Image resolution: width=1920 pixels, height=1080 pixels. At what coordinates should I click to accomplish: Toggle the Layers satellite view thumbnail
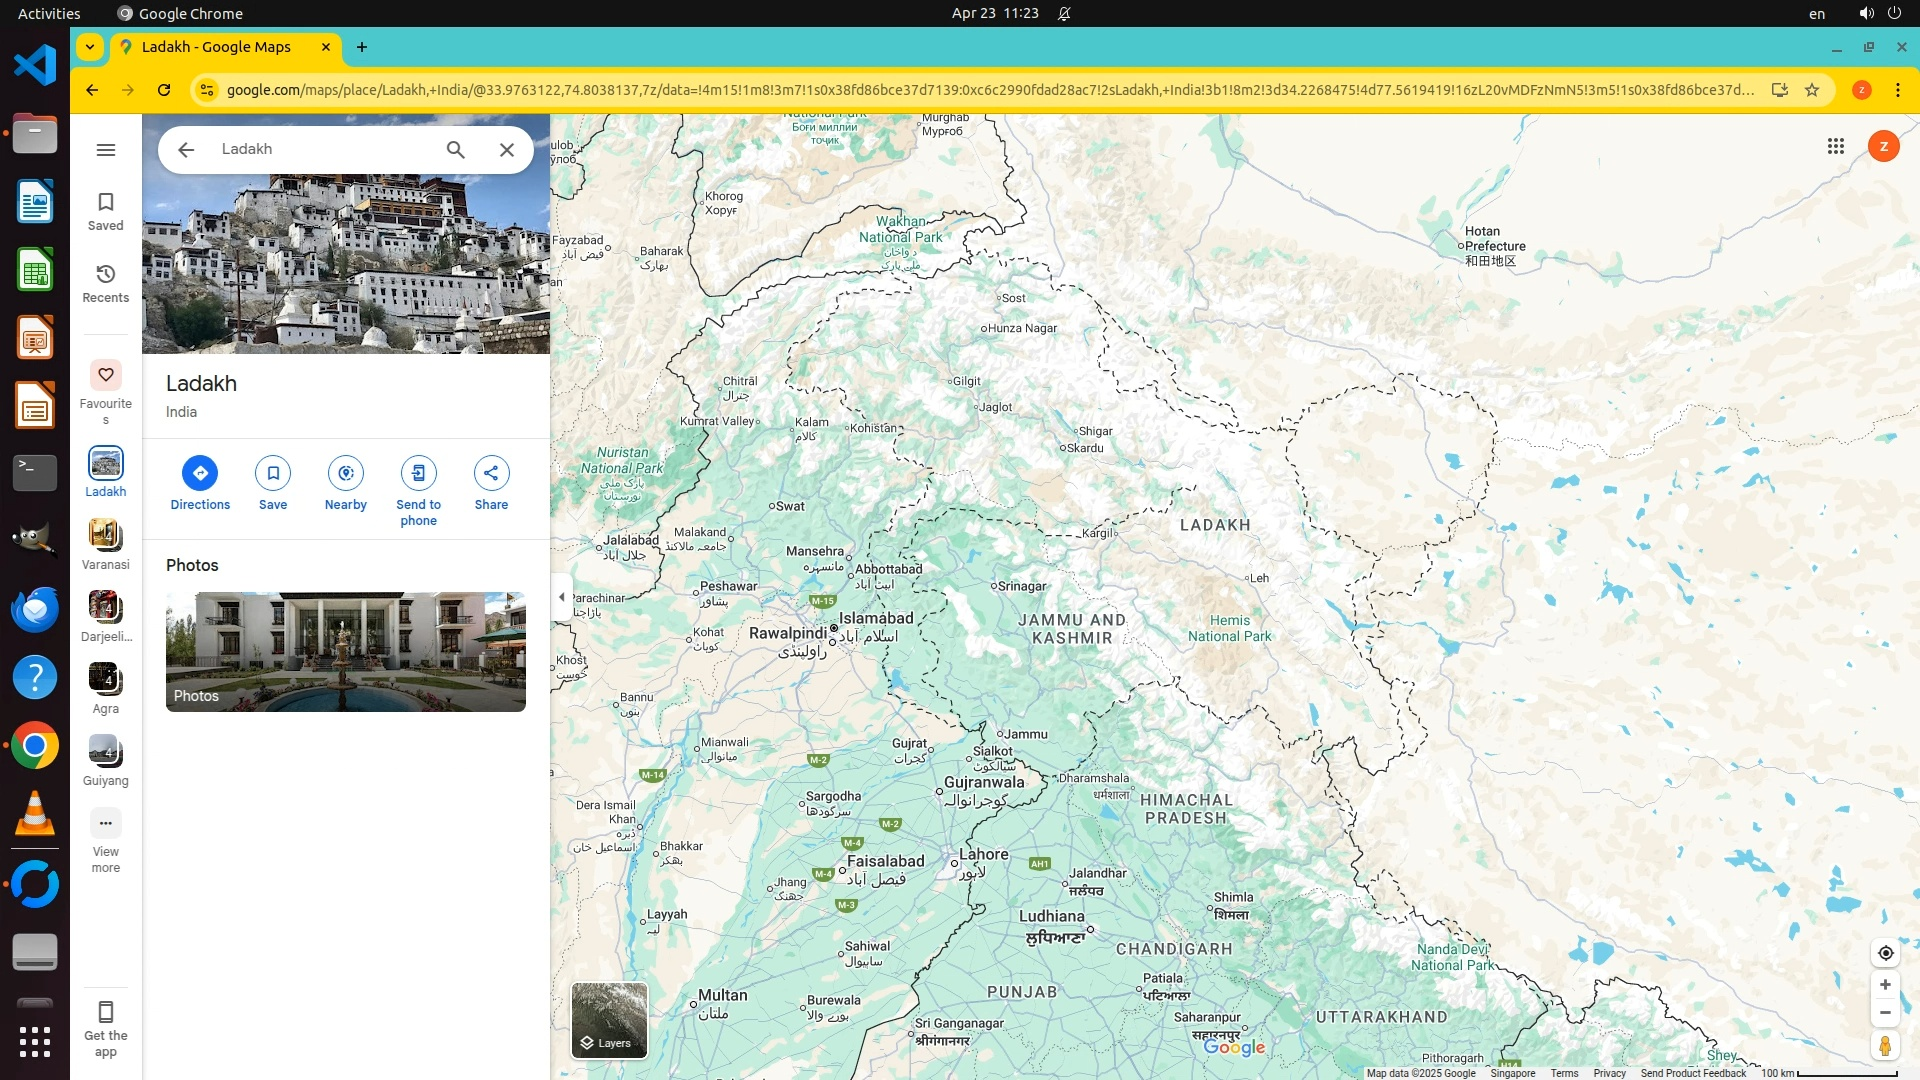pos(609,1020)
